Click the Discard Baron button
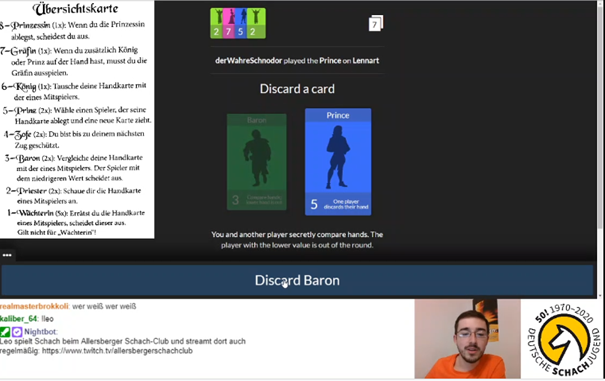The image size is (605, 381). click(297, 280)
